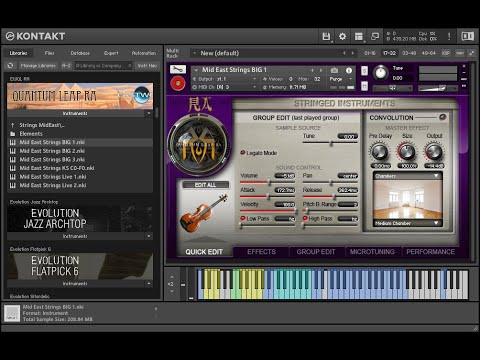
Task: Open Kontakt options gear icon
Action: (342, 36)
